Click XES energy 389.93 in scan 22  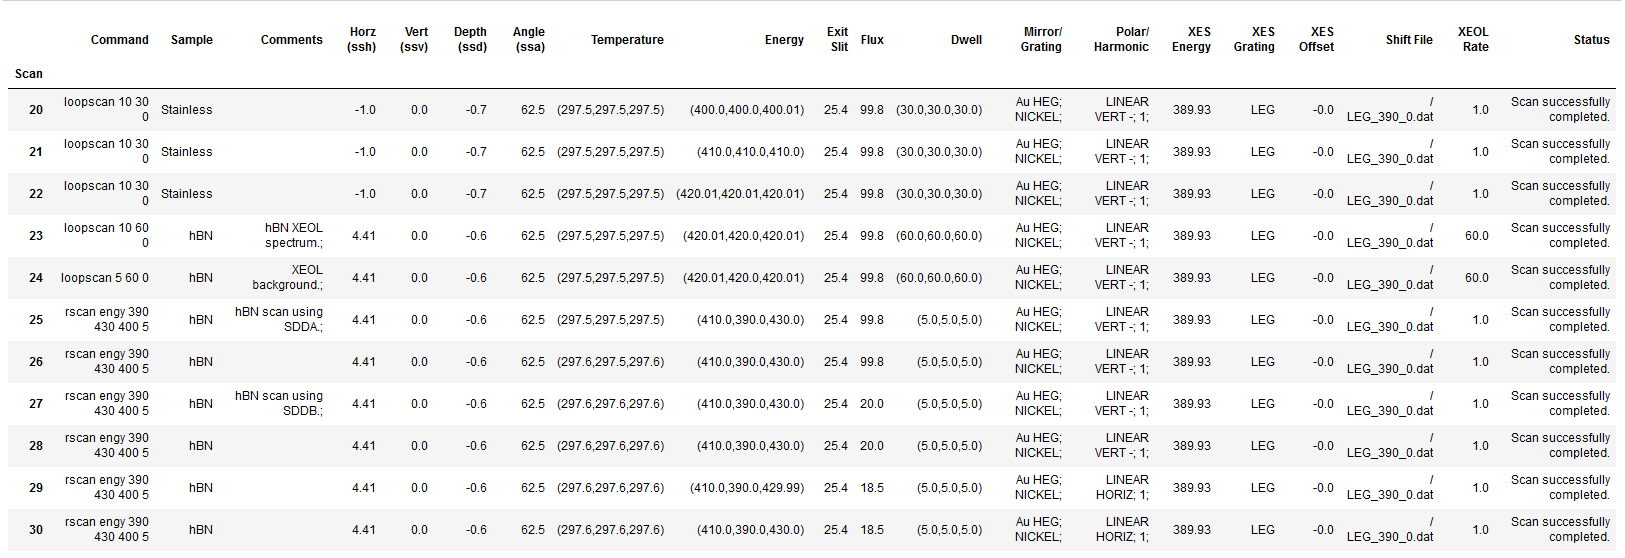click(x=1192, y=194)
